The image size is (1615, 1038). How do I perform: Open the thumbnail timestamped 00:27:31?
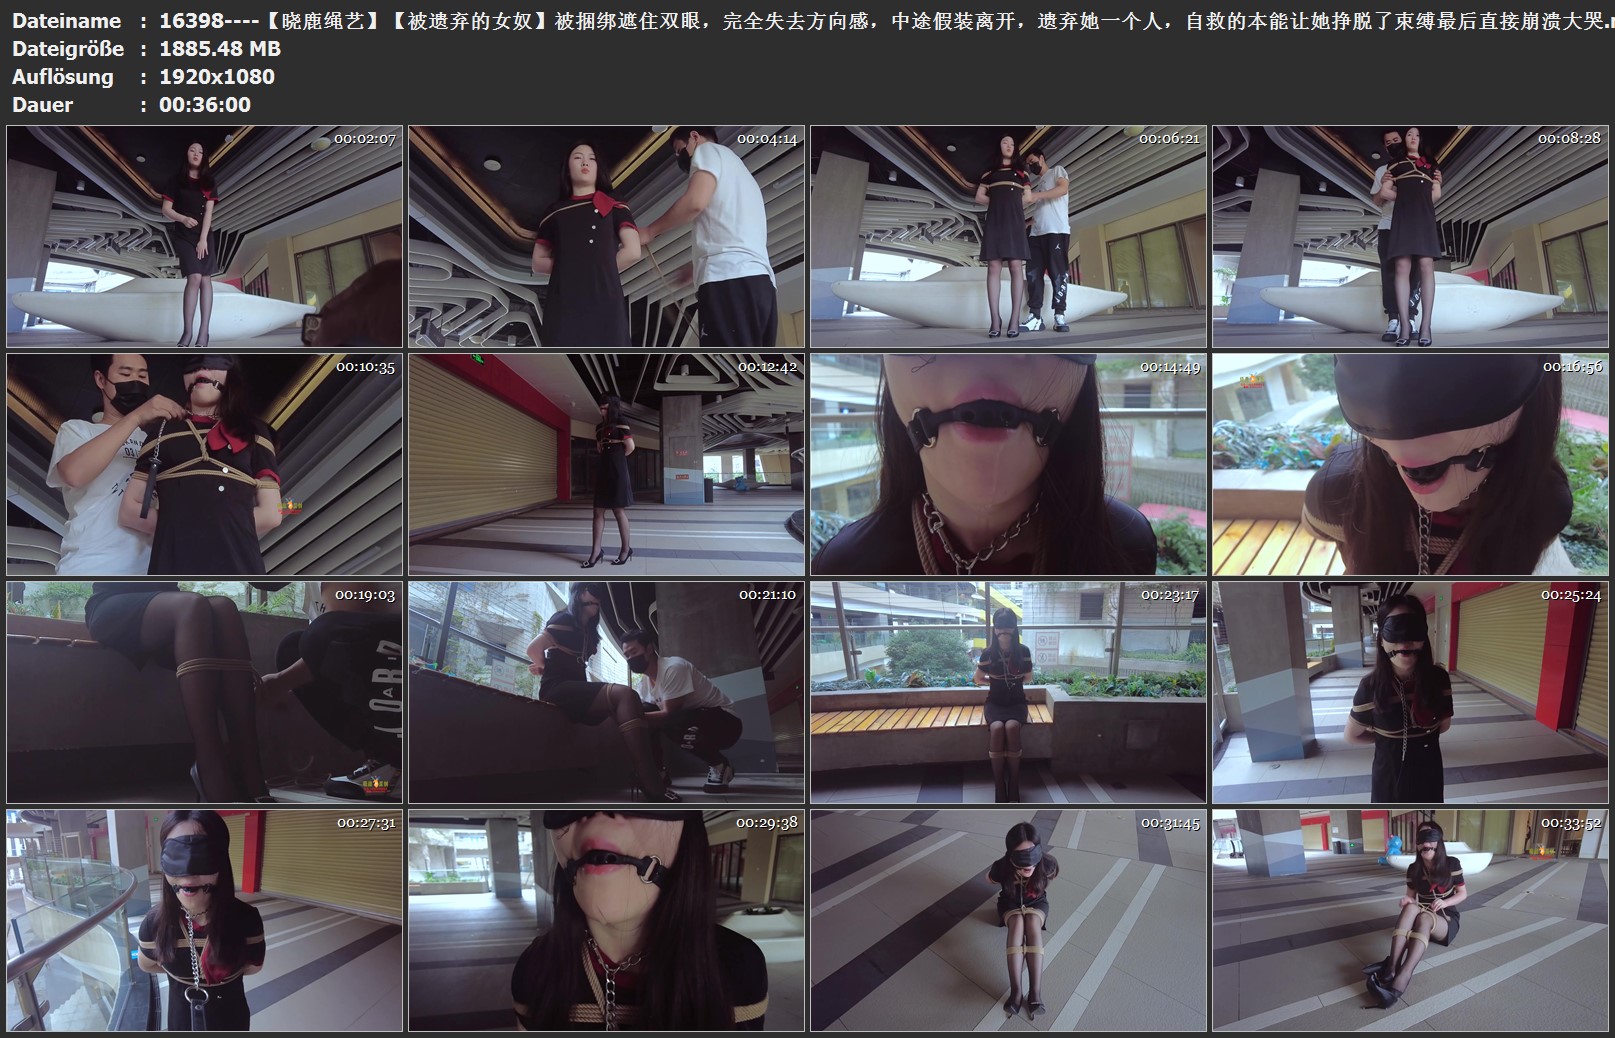pos(205,920)
